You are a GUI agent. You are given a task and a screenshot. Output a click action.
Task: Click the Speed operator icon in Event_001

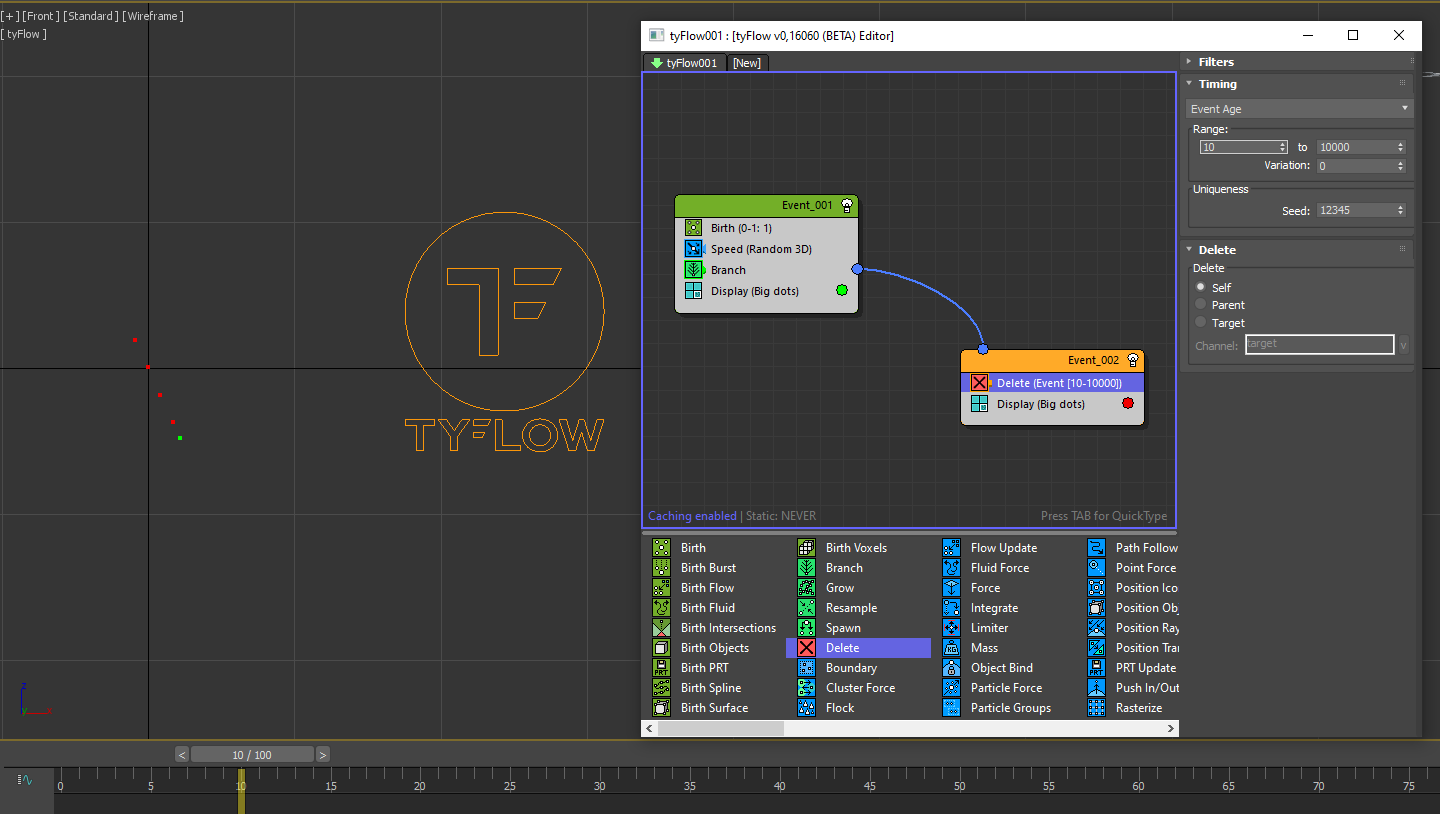click(693, 249)
